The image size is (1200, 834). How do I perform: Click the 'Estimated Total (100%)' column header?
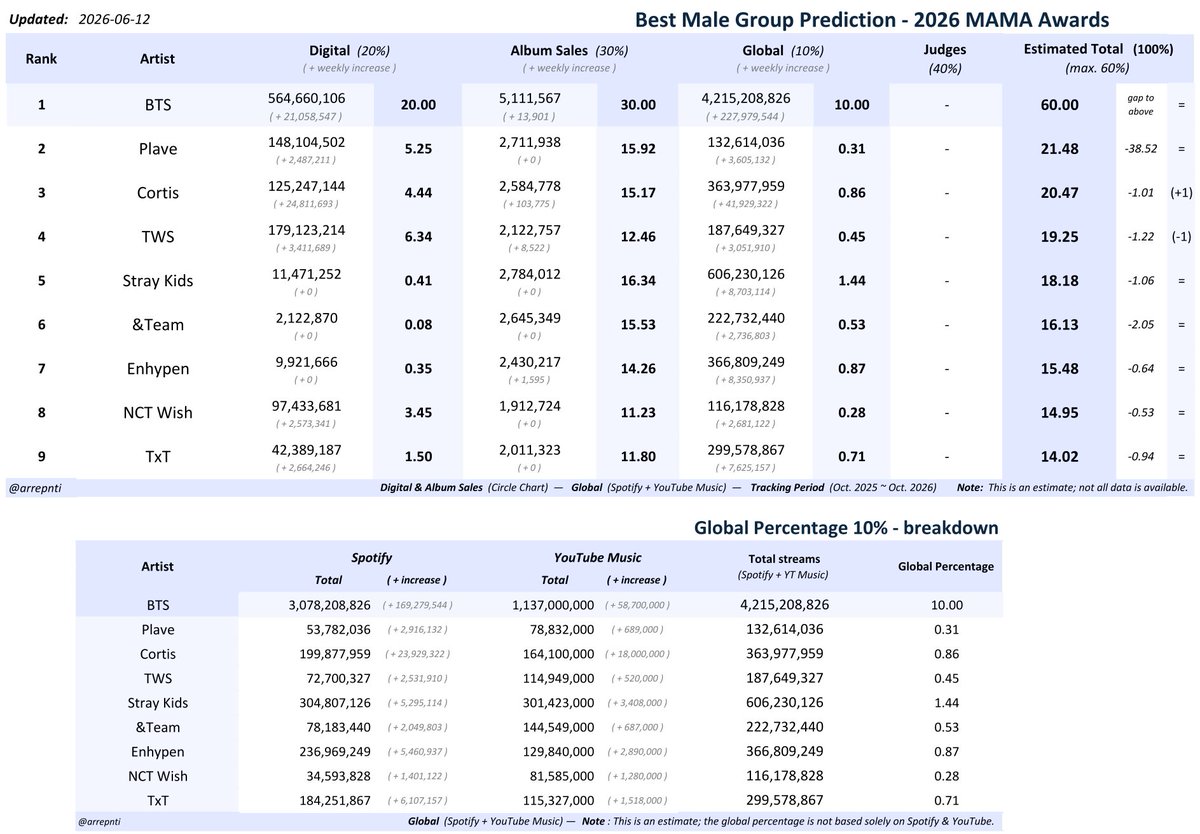1097,50
